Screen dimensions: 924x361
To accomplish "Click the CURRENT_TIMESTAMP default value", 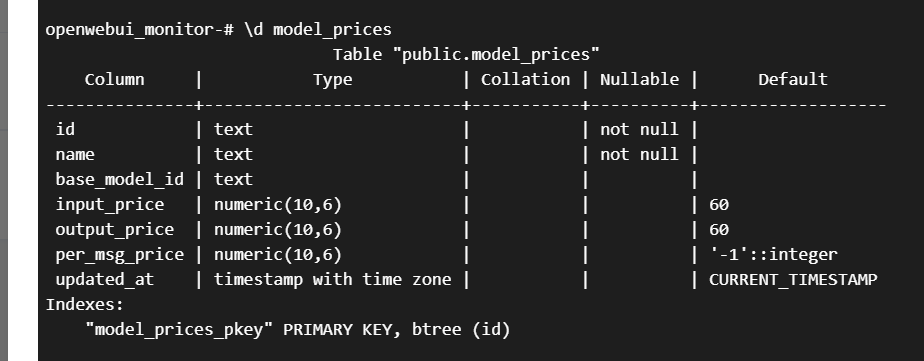I will 793,279.
